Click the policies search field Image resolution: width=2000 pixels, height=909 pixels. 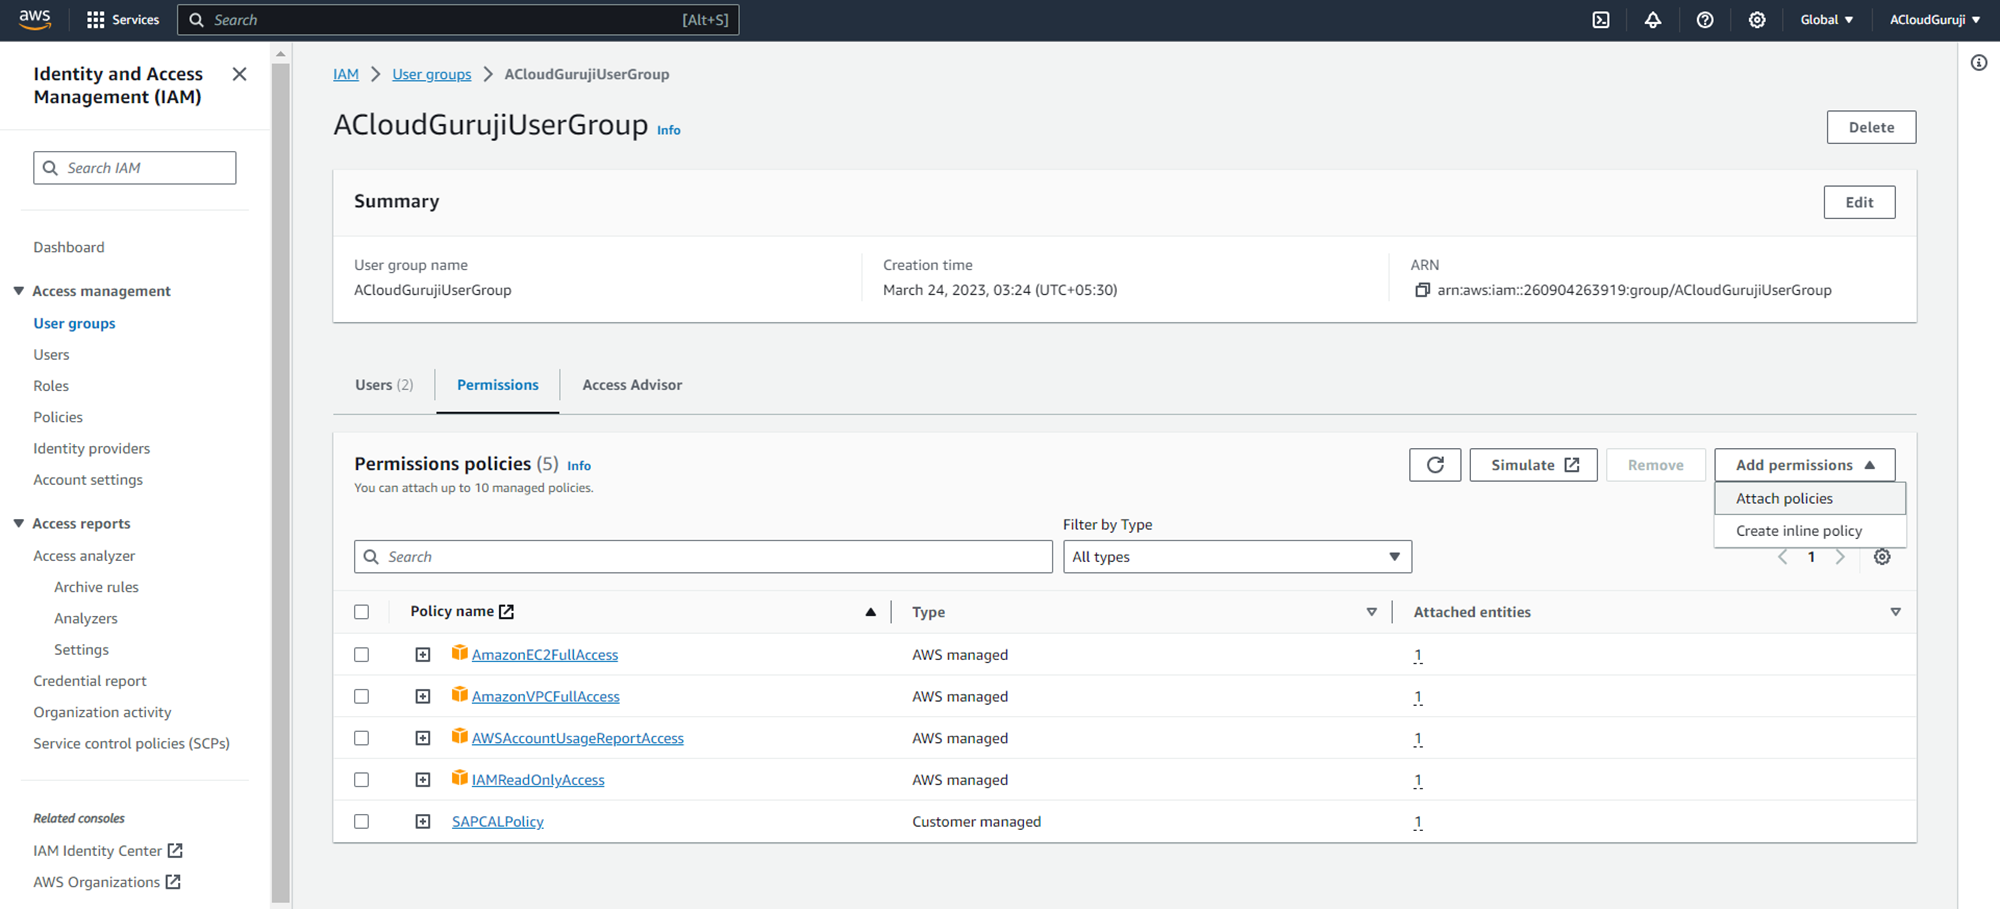[x=703, y=557]
